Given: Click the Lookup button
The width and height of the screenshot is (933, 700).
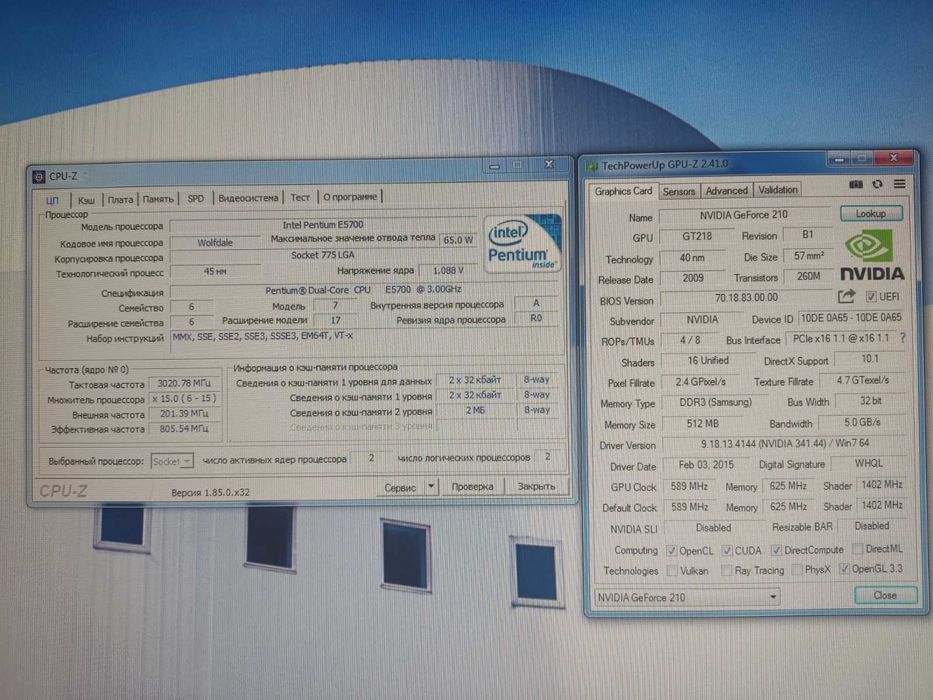Looking at the screenshot, I should coord(871,213).
